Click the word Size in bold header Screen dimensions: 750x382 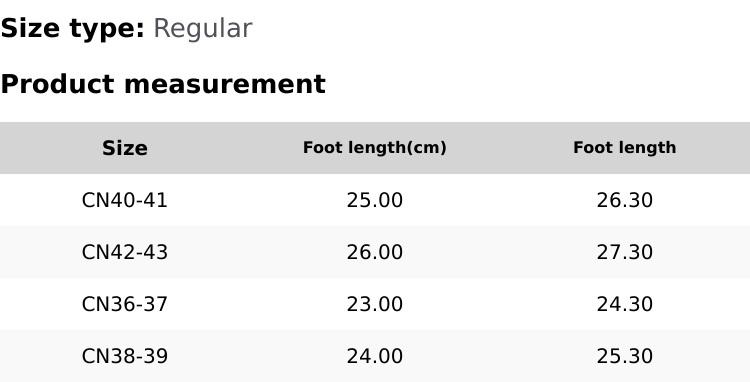[x=125, y=148]
